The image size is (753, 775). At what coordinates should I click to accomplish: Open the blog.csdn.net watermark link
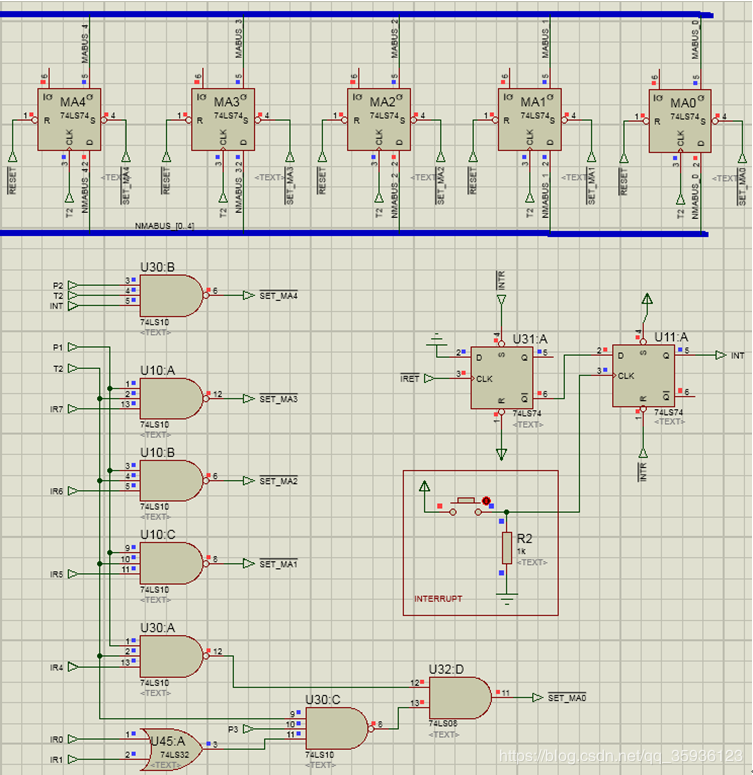click(x=621, y=757)
